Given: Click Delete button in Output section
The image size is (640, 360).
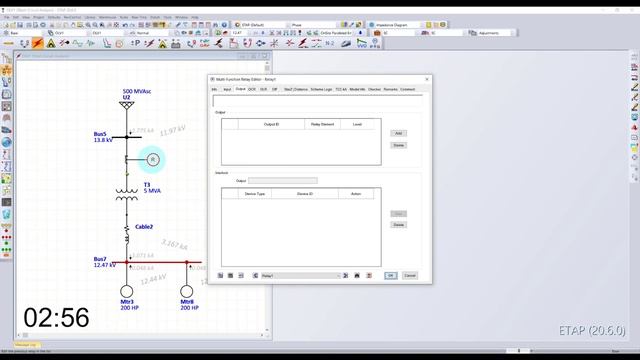Looking at the screenshot, I should (x=398, y=145).
